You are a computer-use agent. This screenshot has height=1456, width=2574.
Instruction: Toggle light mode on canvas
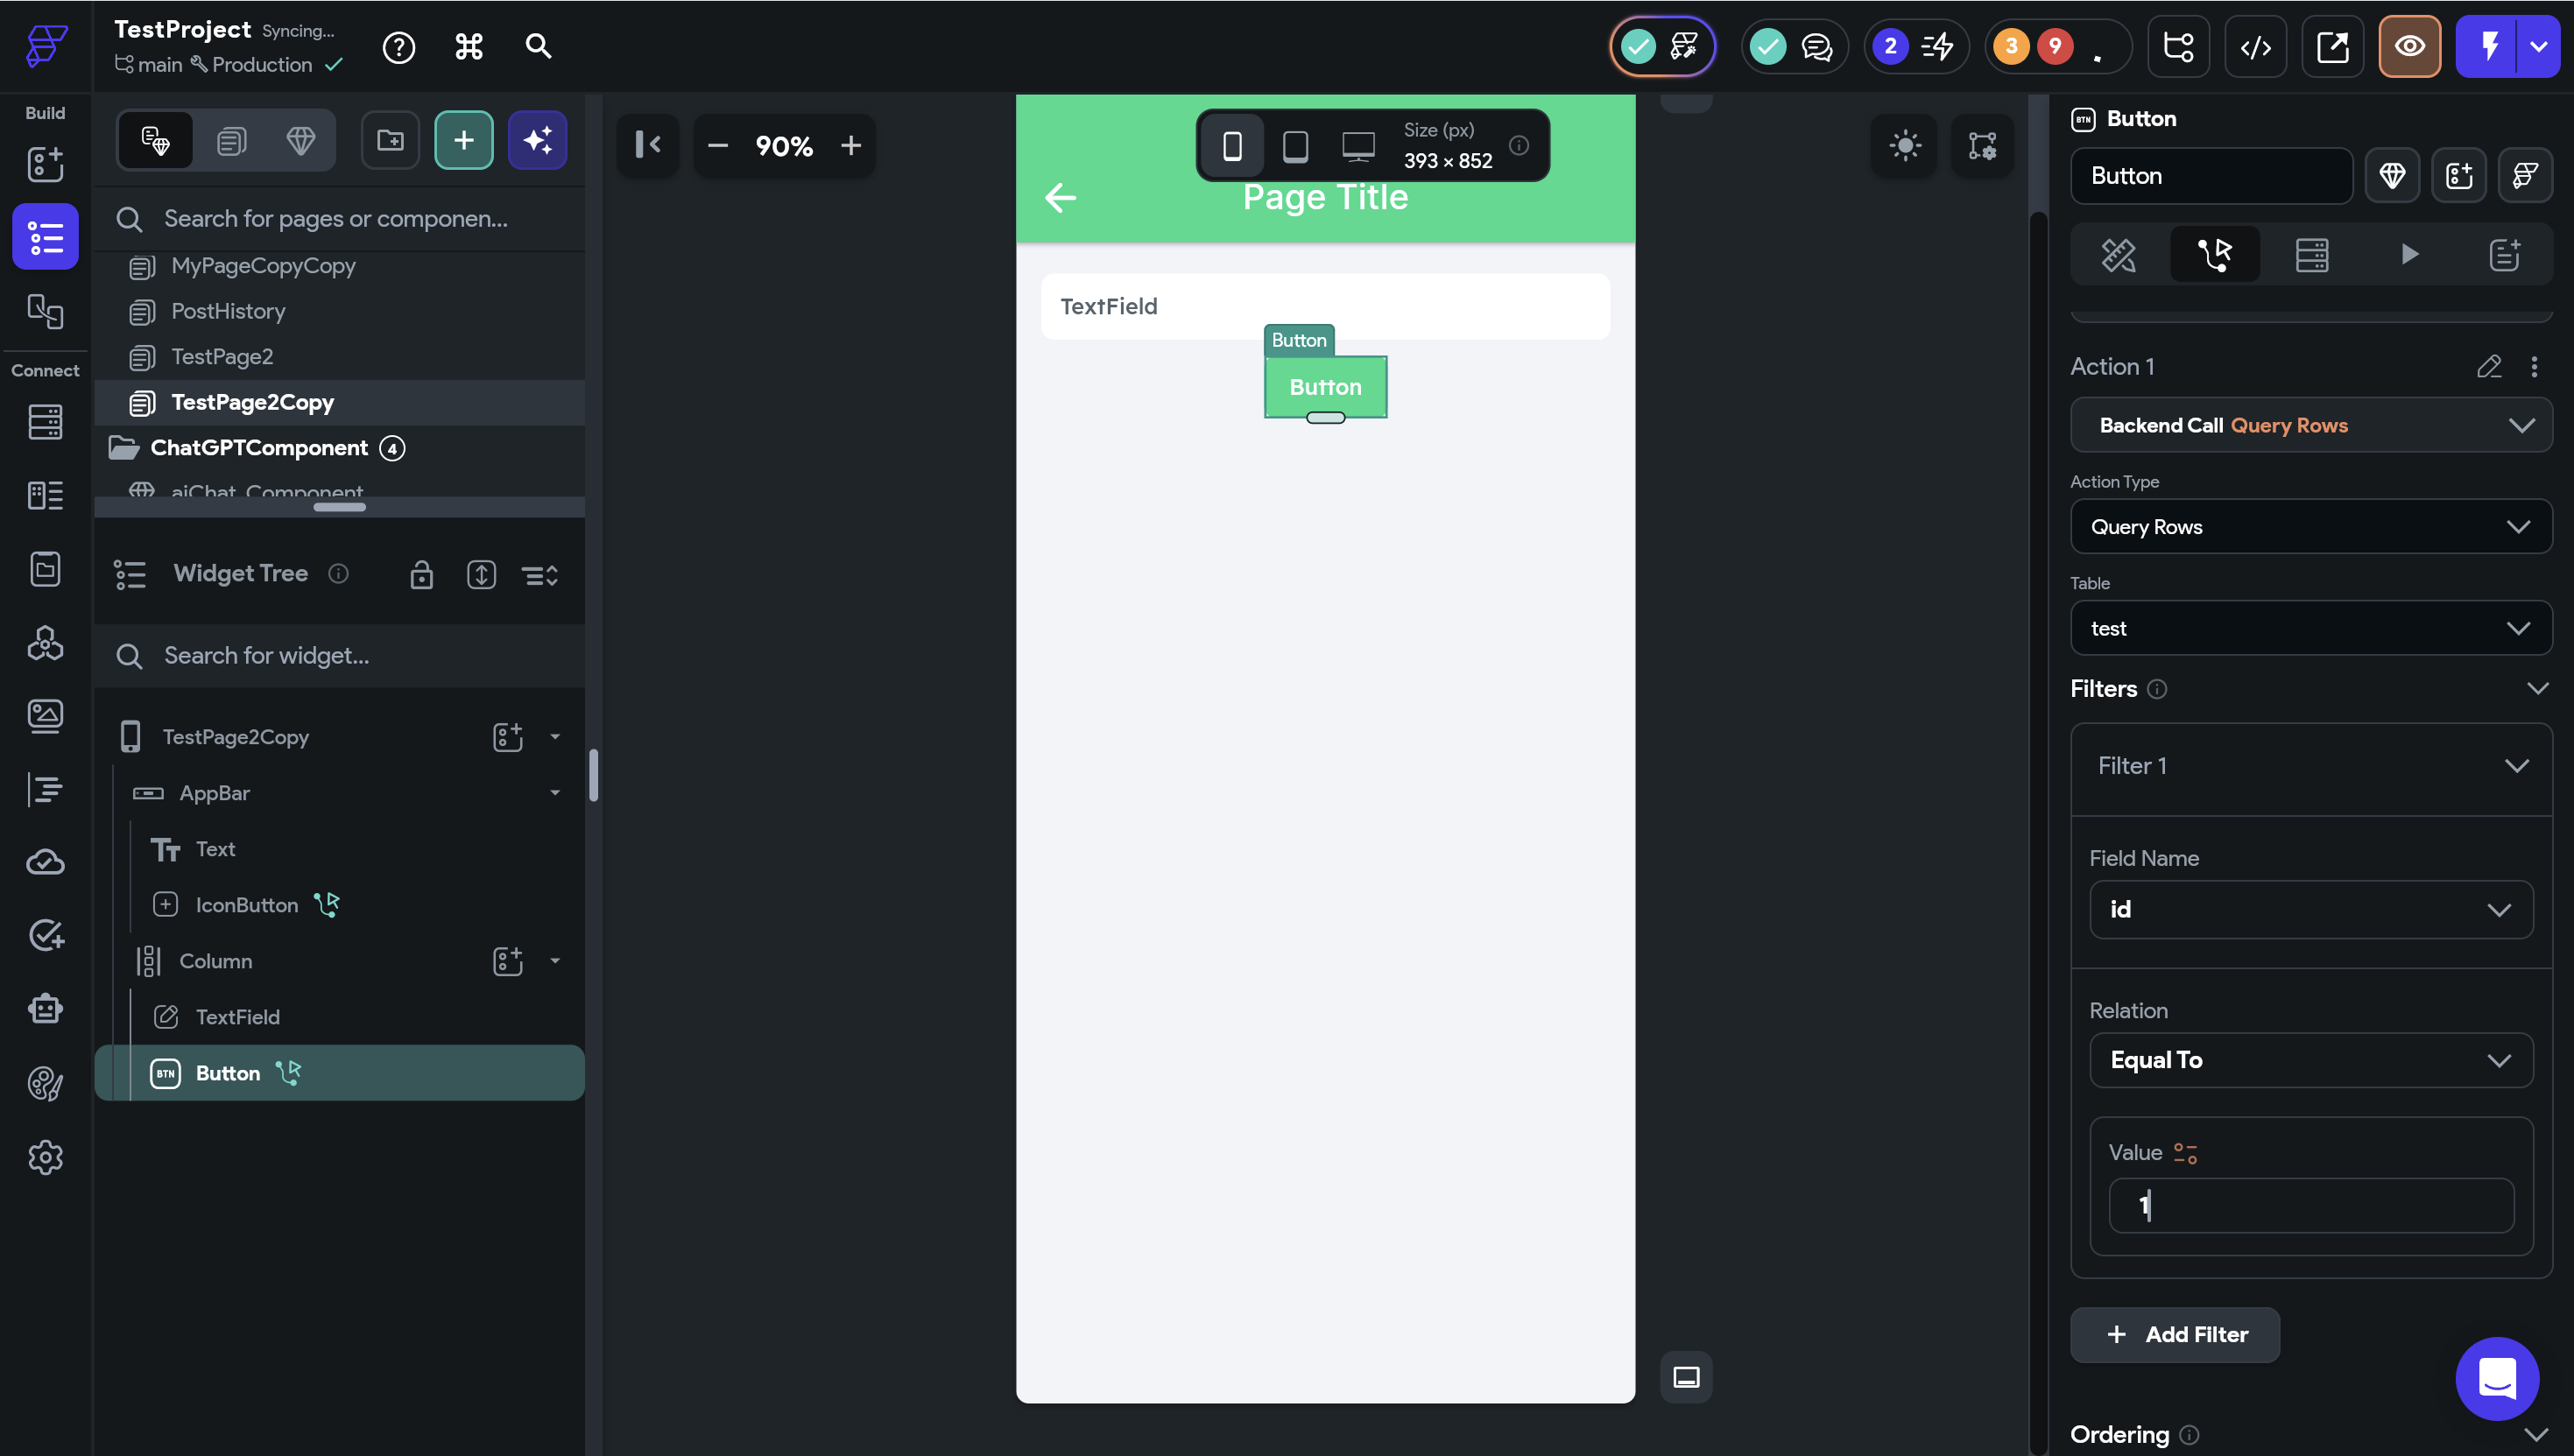(1905, 146)
